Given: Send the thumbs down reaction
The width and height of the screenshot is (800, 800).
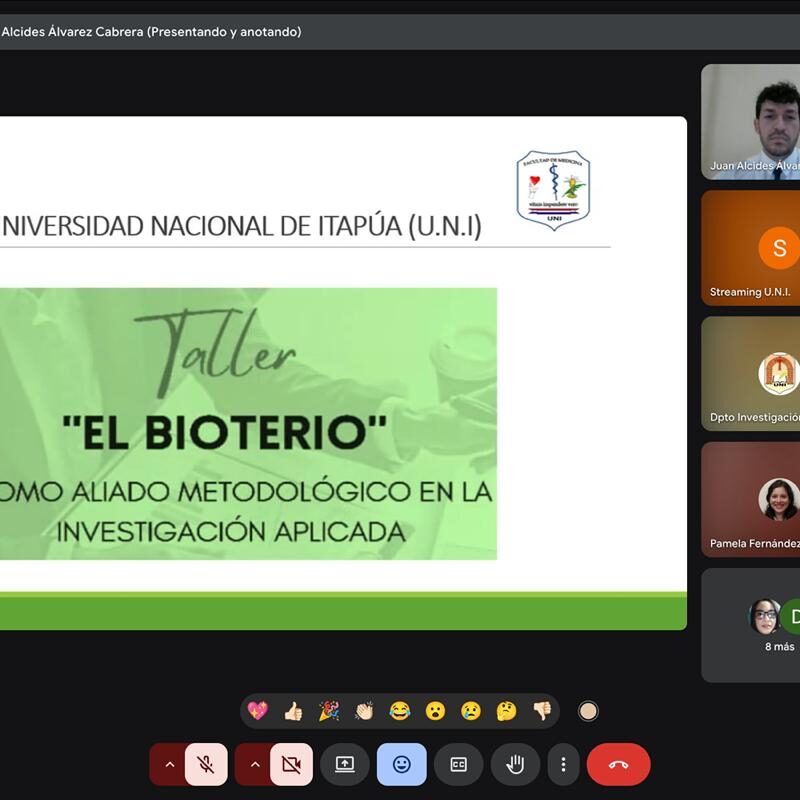Looking at the screenshot, I should pyautogui.click(x=542, y=711).
